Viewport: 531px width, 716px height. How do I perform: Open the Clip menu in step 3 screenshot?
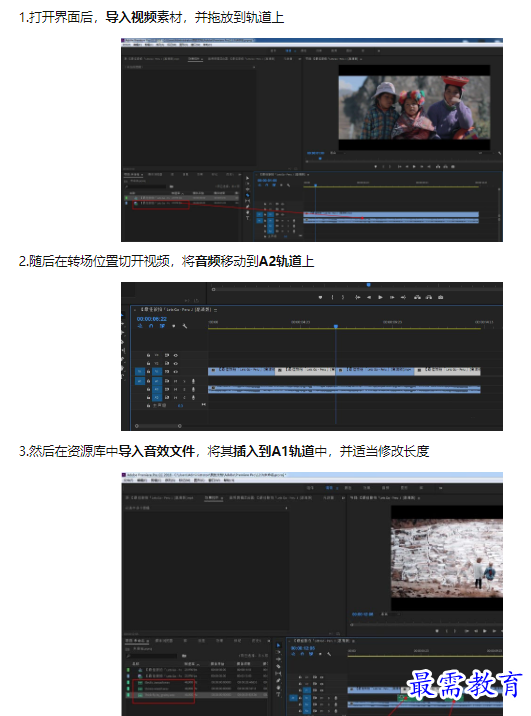pyautogui.click(x=157, y=480)
